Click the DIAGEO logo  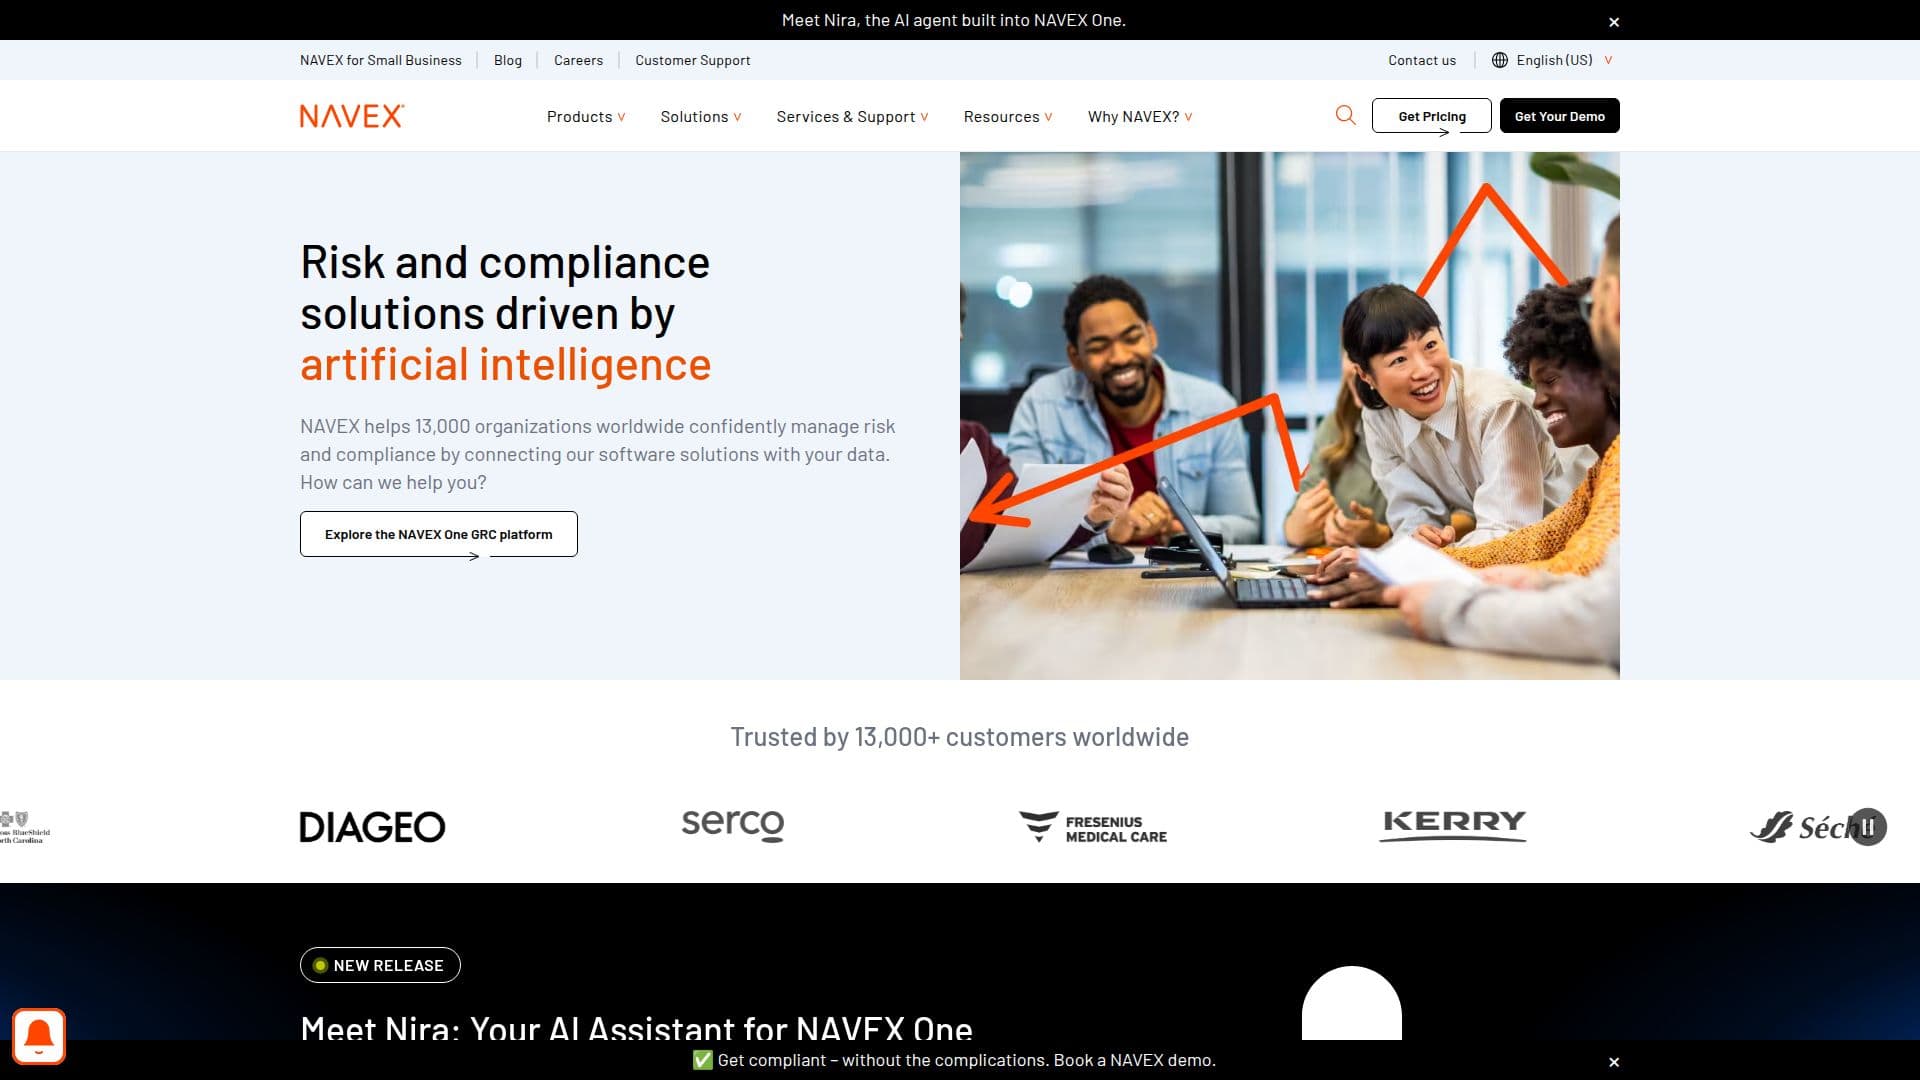coord(372,827)
